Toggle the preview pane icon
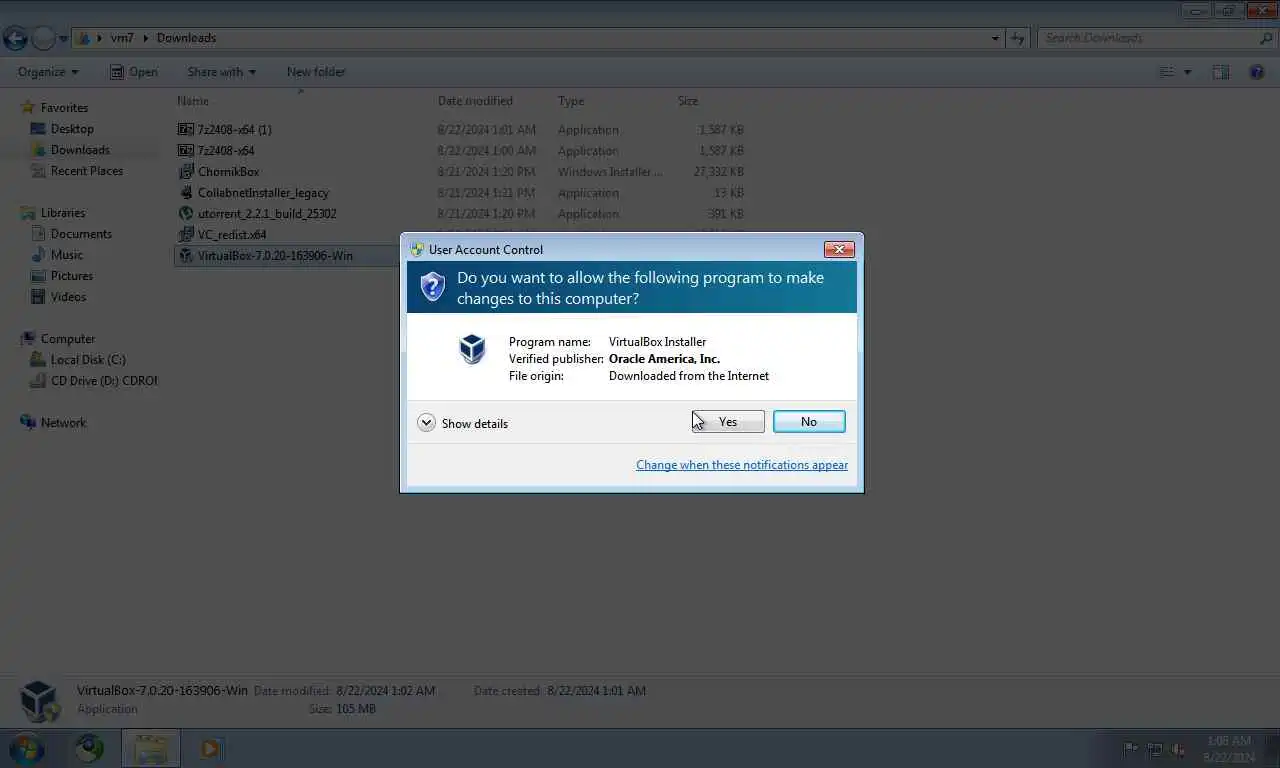The width and height of the screenshot is (1280, 768). pyautogui.click(x=1221, y=72)
